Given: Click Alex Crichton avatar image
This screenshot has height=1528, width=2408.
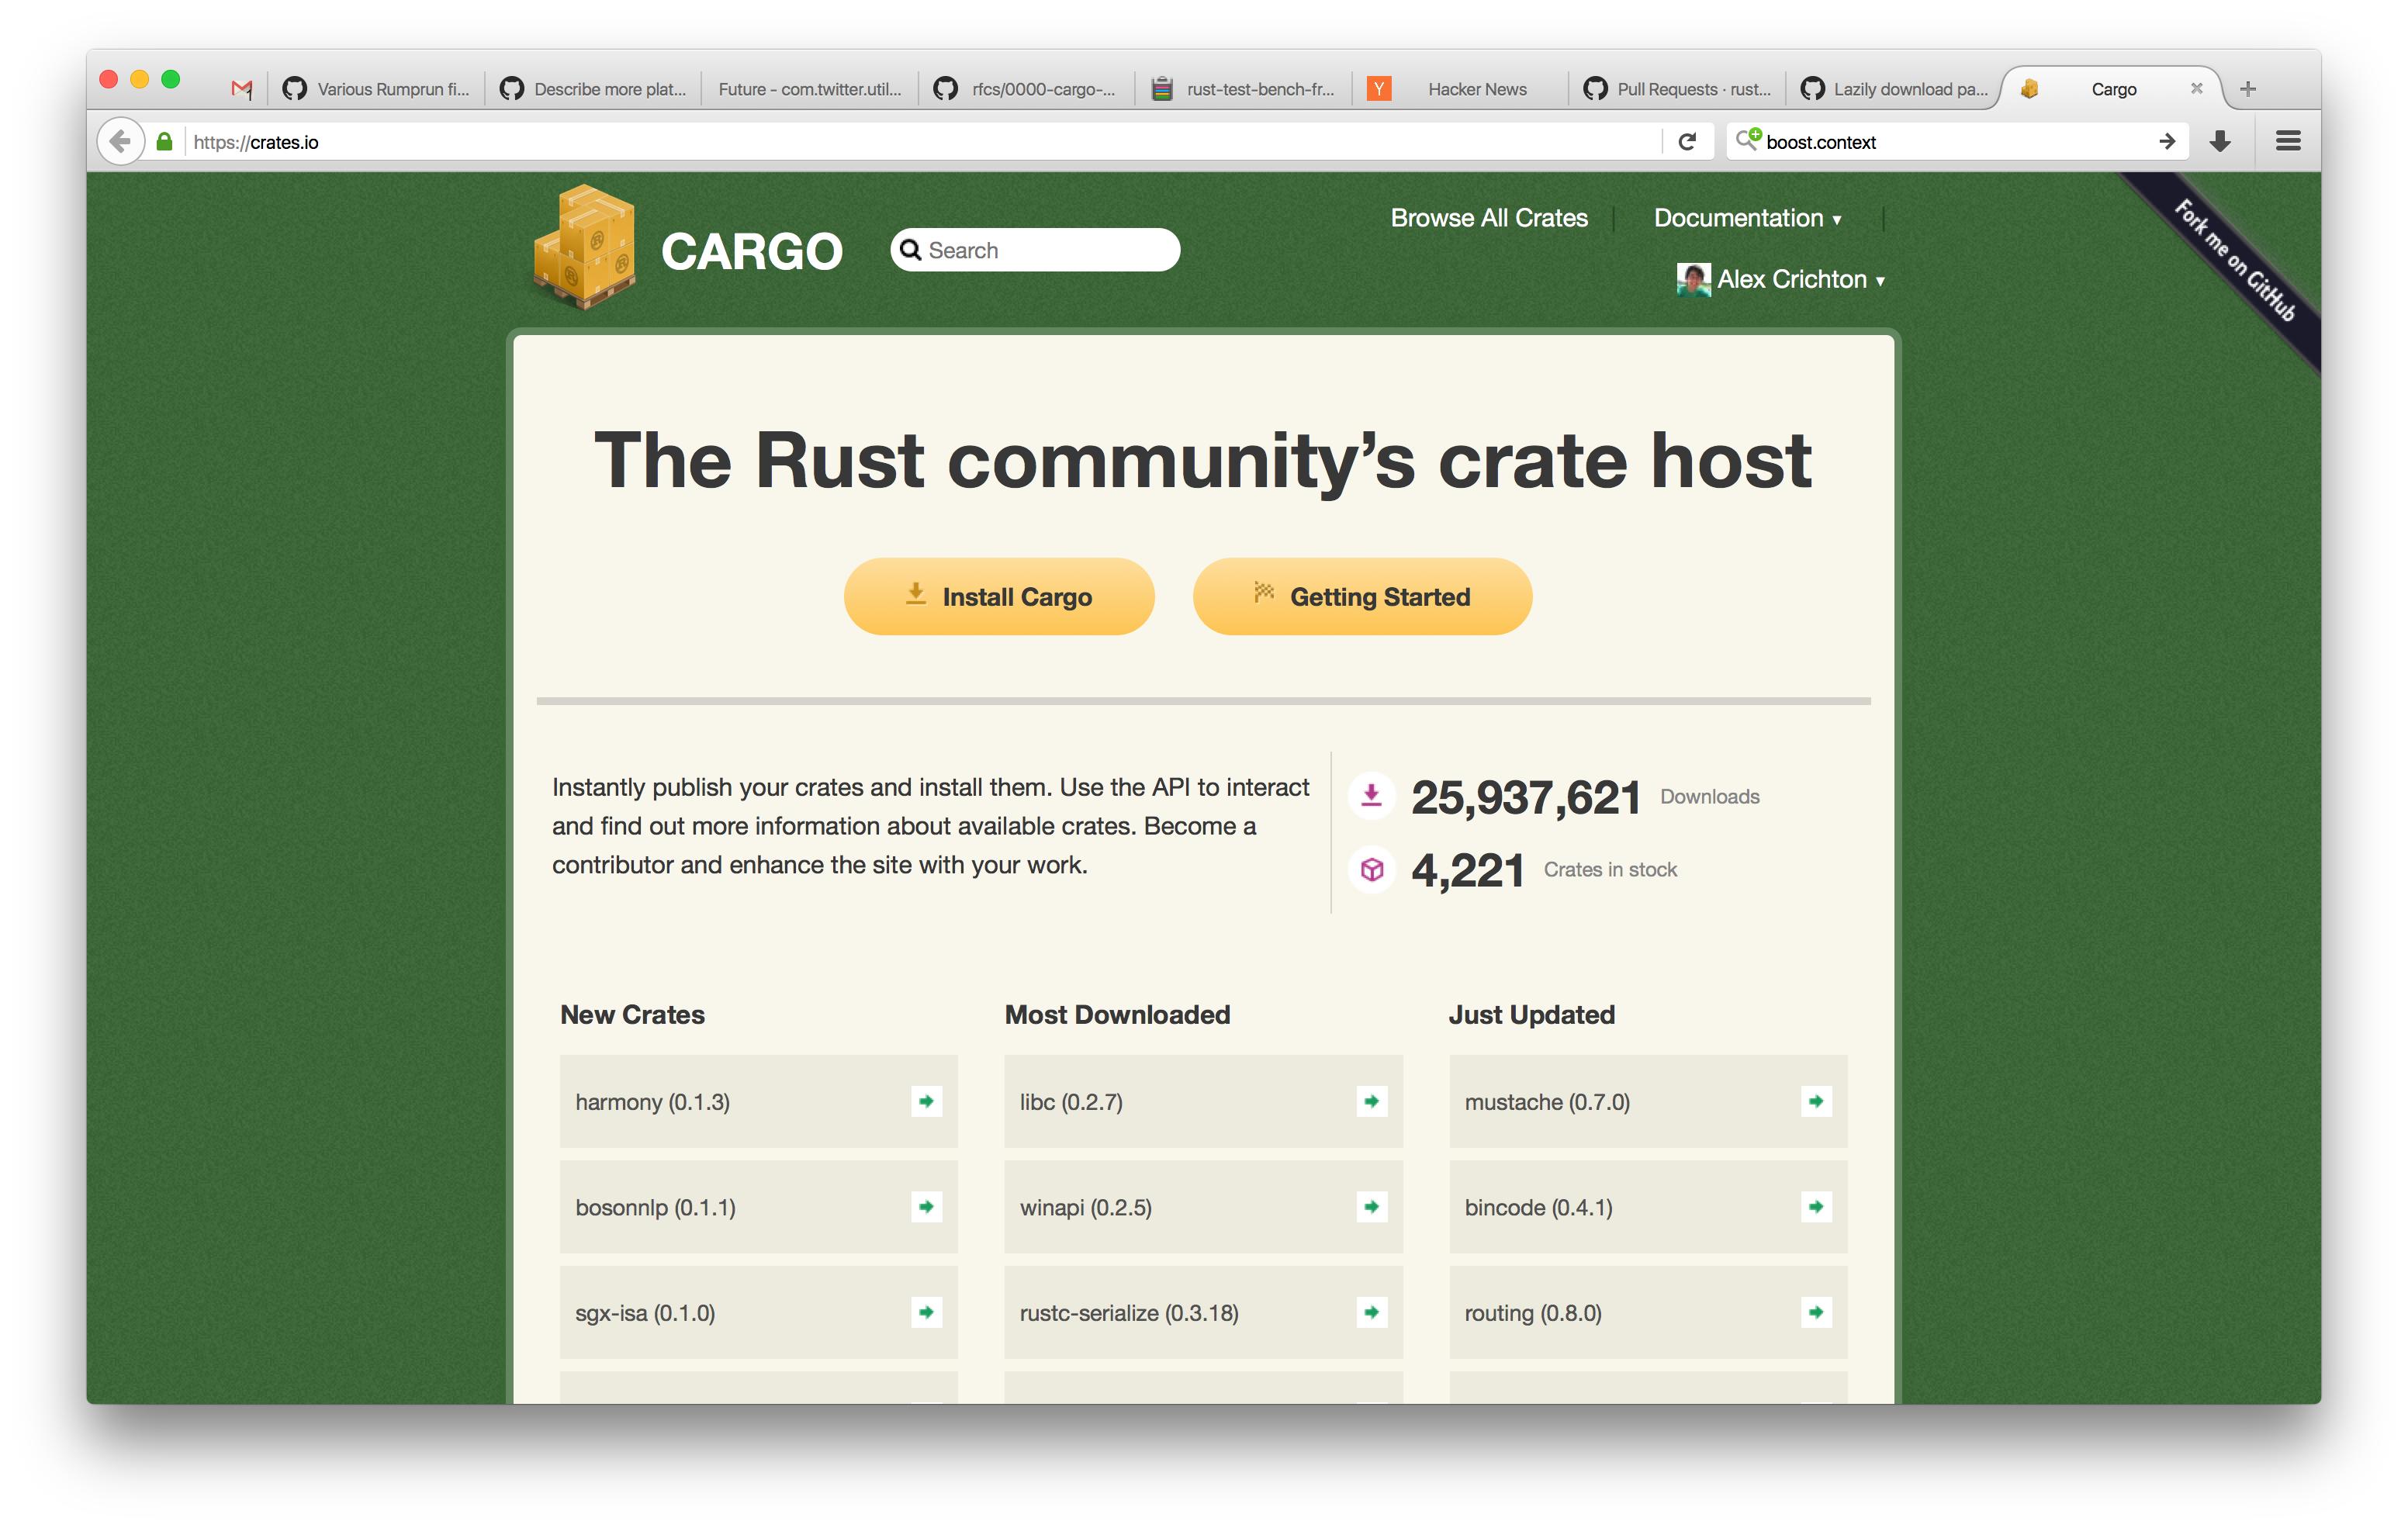Looking at the screenshot, I should click(x=1693, y=280).
